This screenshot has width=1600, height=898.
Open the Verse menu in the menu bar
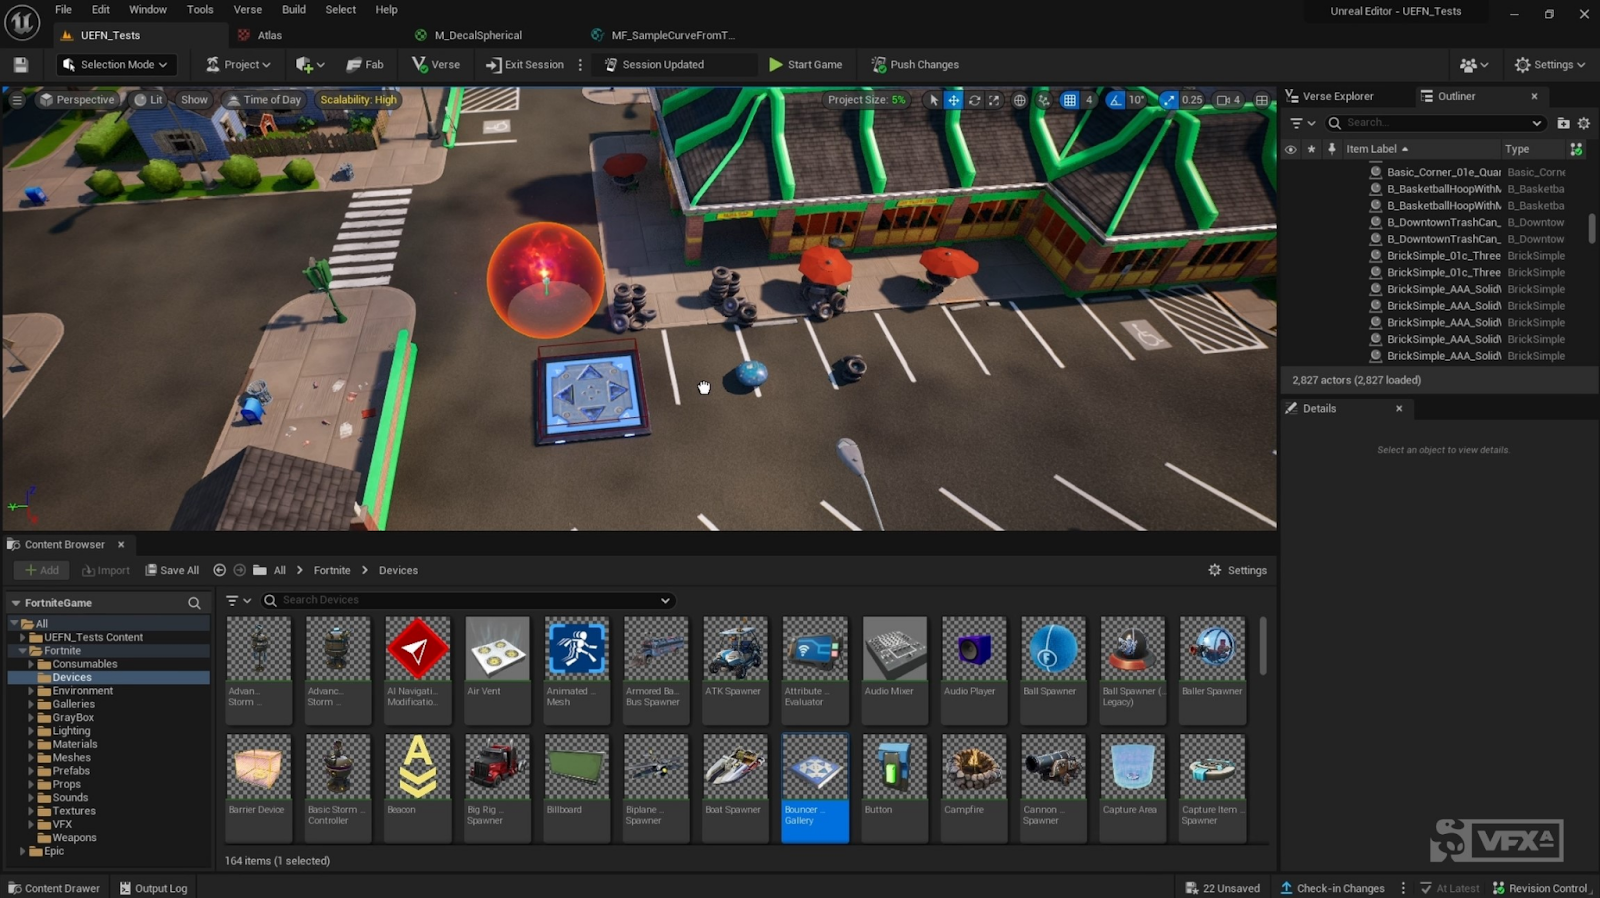pyautogui.click(x=248, y=10)
